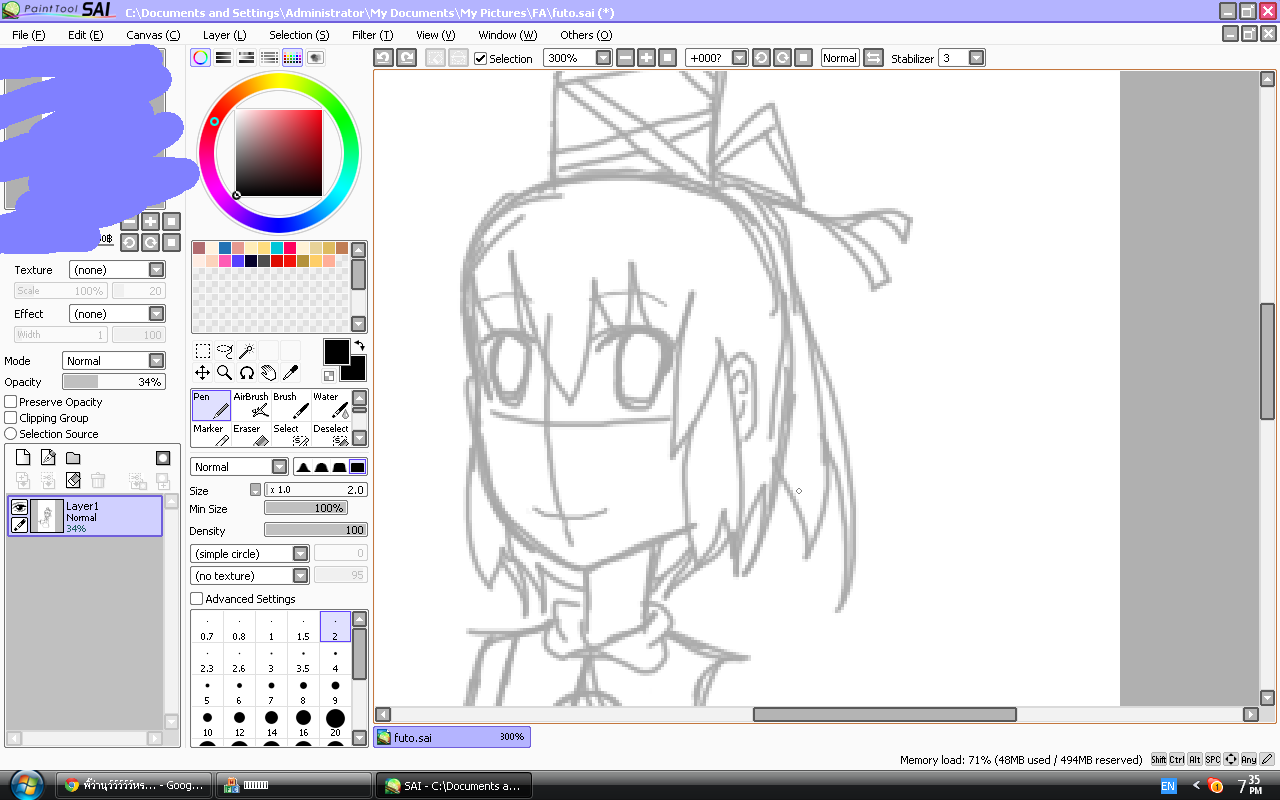
Task: Toggle the color wheel panel
Action: (x=201, y=58)
